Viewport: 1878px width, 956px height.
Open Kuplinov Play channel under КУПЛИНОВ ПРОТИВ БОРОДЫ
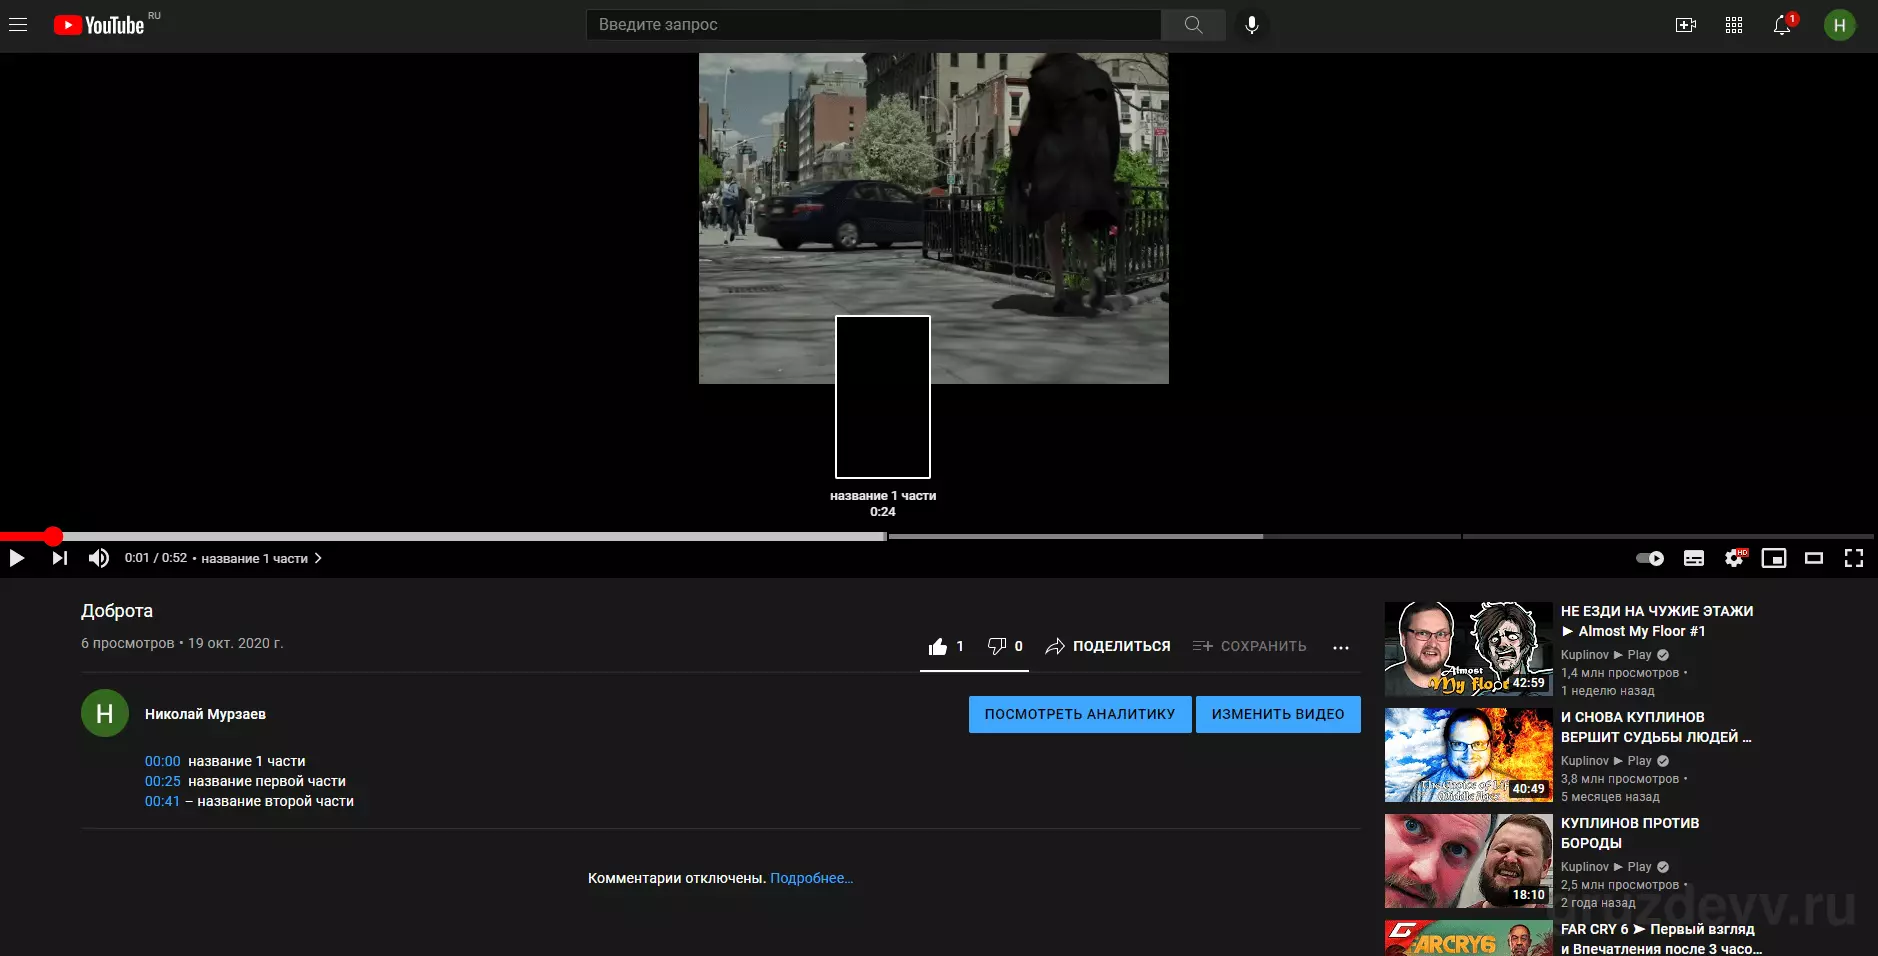(x=1606, y=867)
